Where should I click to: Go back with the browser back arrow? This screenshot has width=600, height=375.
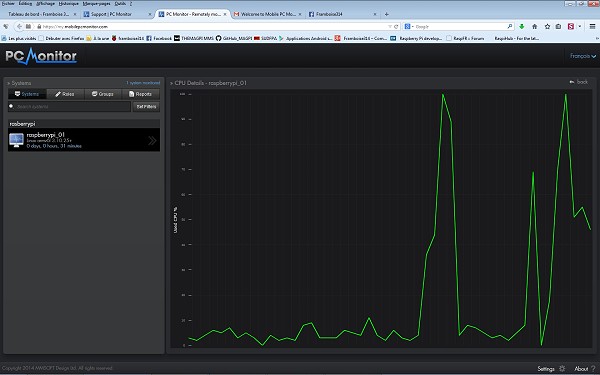pos(19,26)
